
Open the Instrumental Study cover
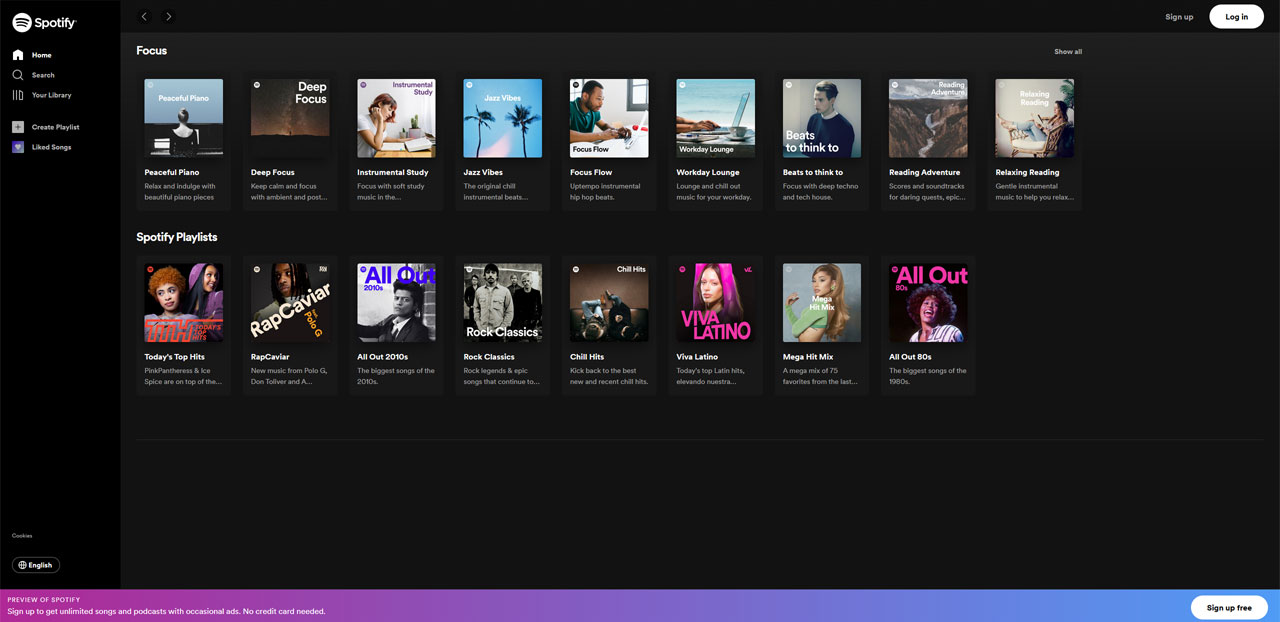(397, 118)
